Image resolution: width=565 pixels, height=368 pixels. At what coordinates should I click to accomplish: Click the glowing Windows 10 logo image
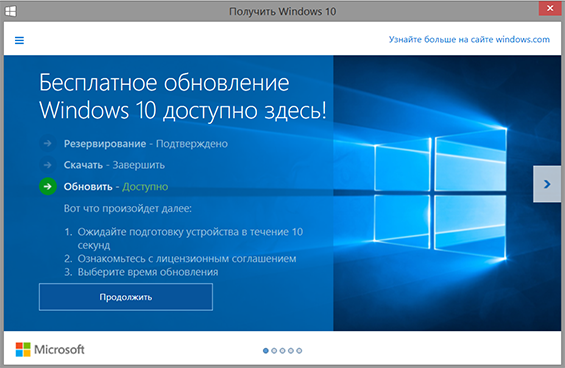(440, 193)
